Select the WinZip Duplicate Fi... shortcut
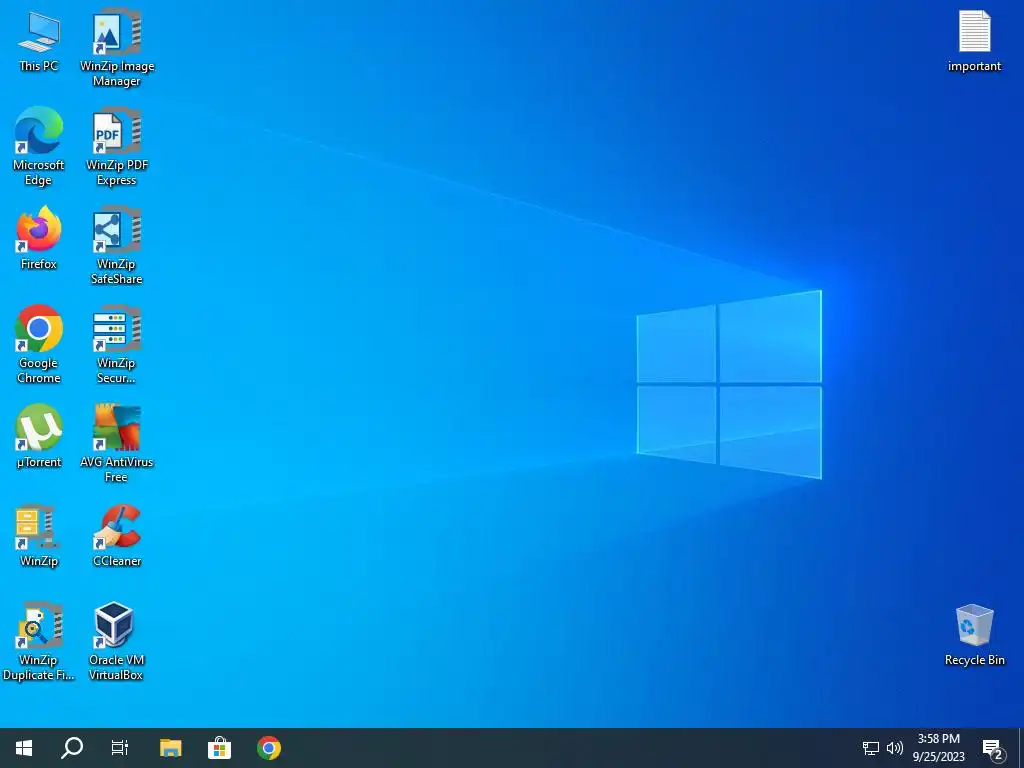Screen dimensions: 1024x768 [39, 642]
